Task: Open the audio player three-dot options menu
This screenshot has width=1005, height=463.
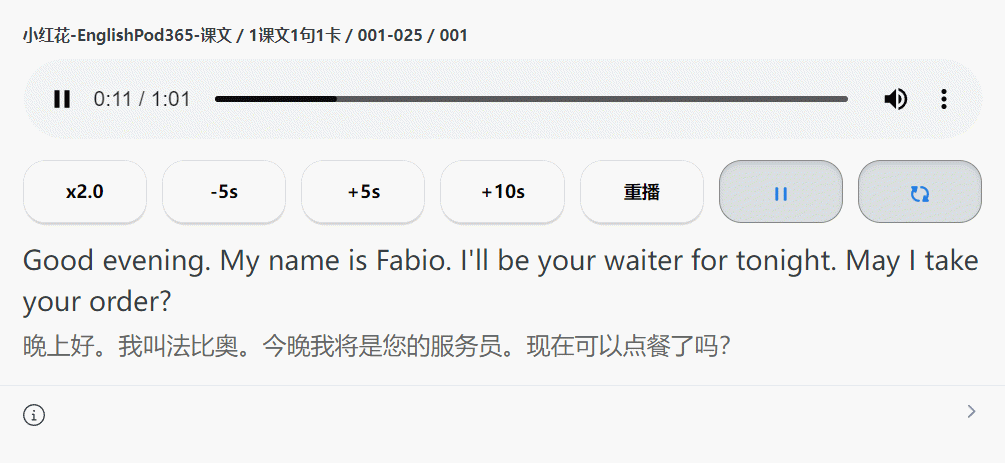Action: coord(943,99)
